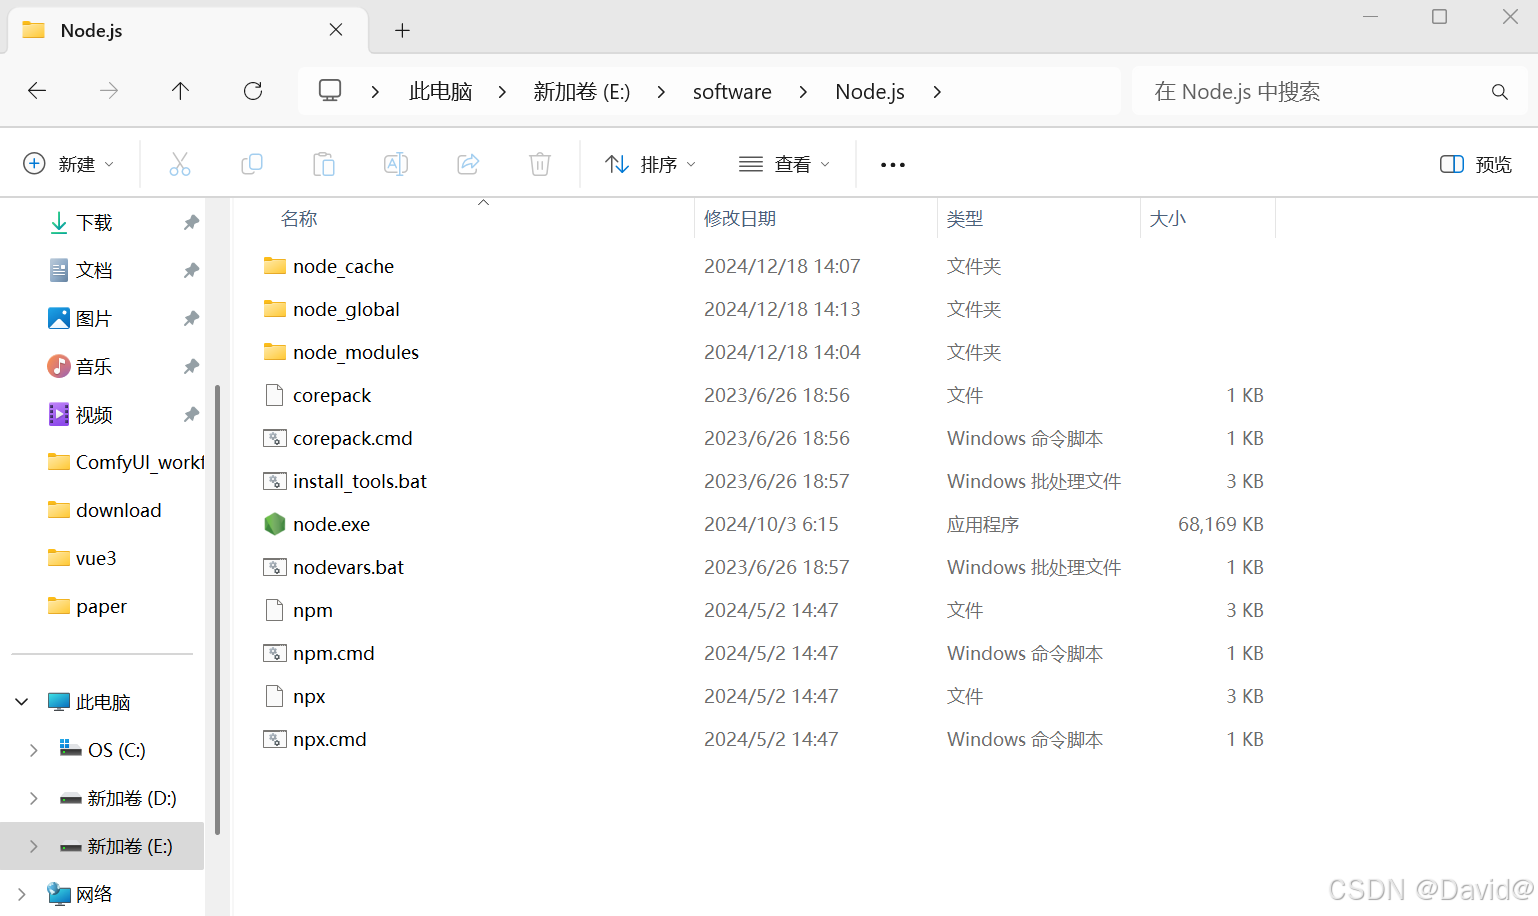Open a new tab with plus button
The width and height of the screenshot is (1538, 916).
coord(402,30)
